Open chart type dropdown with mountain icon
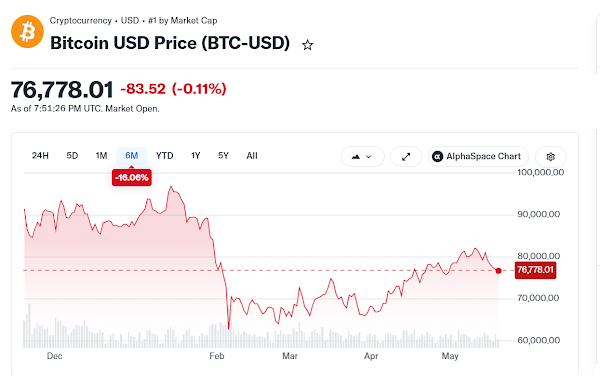 coord(362,157)
